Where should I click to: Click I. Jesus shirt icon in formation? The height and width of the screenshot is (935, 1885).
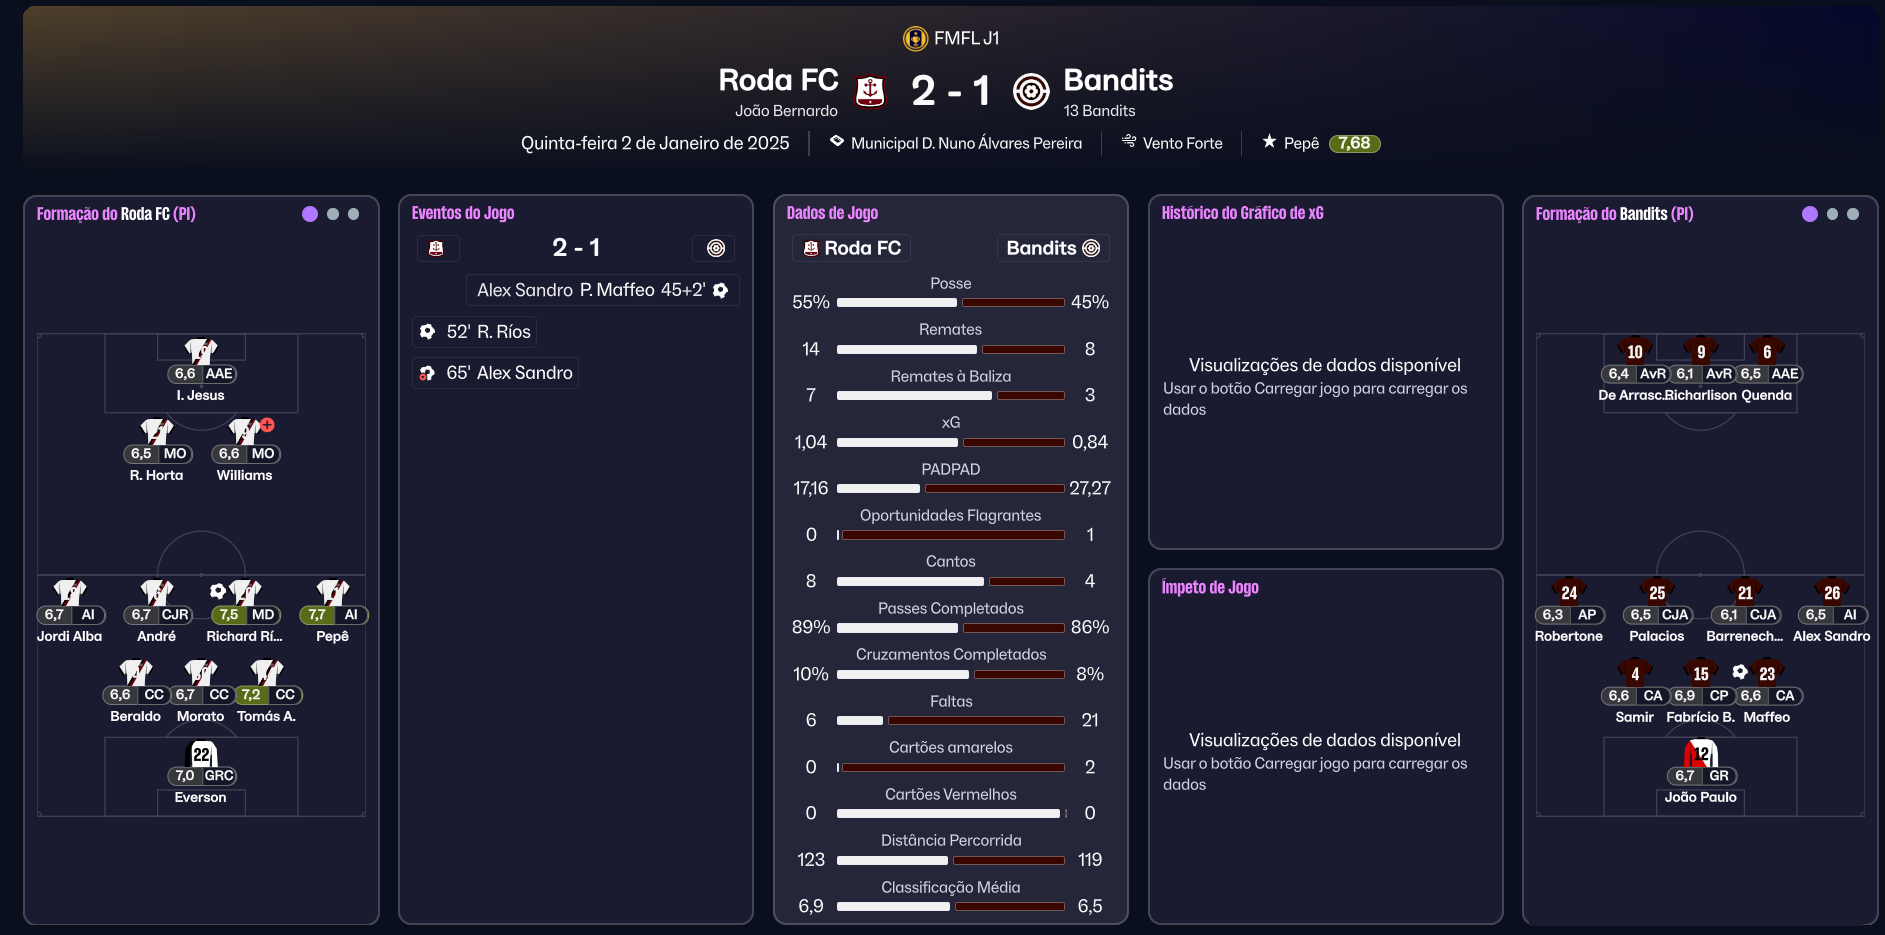(x=201, y=351)
